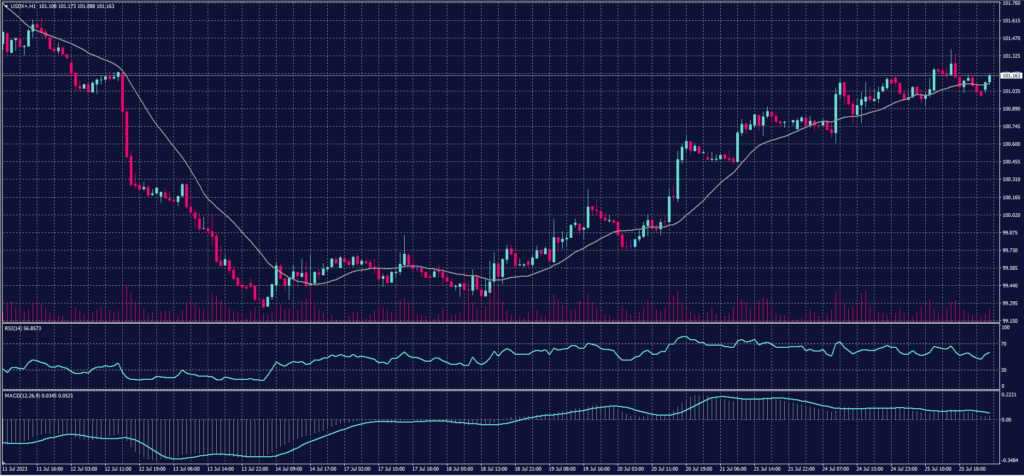Click the 100.020 price axis label
This screenshot has width=1024, height=476.
(1011, 215)
